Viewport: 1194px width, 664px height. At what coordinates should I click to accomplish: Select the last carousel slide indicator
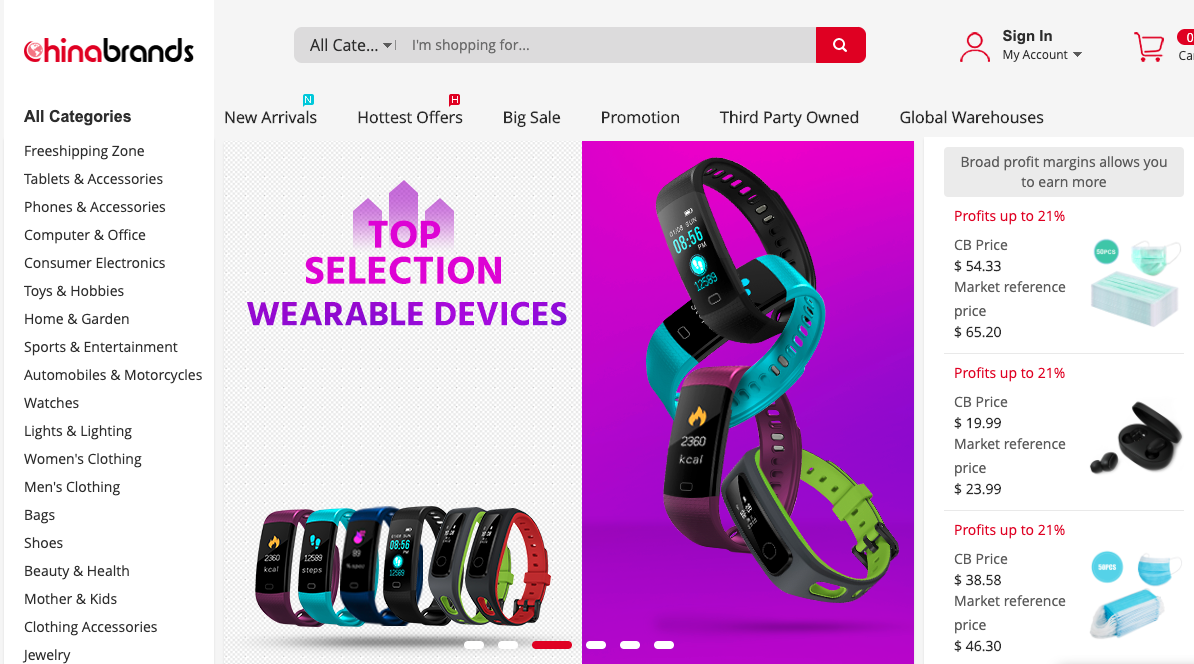[x=664, y=645]
